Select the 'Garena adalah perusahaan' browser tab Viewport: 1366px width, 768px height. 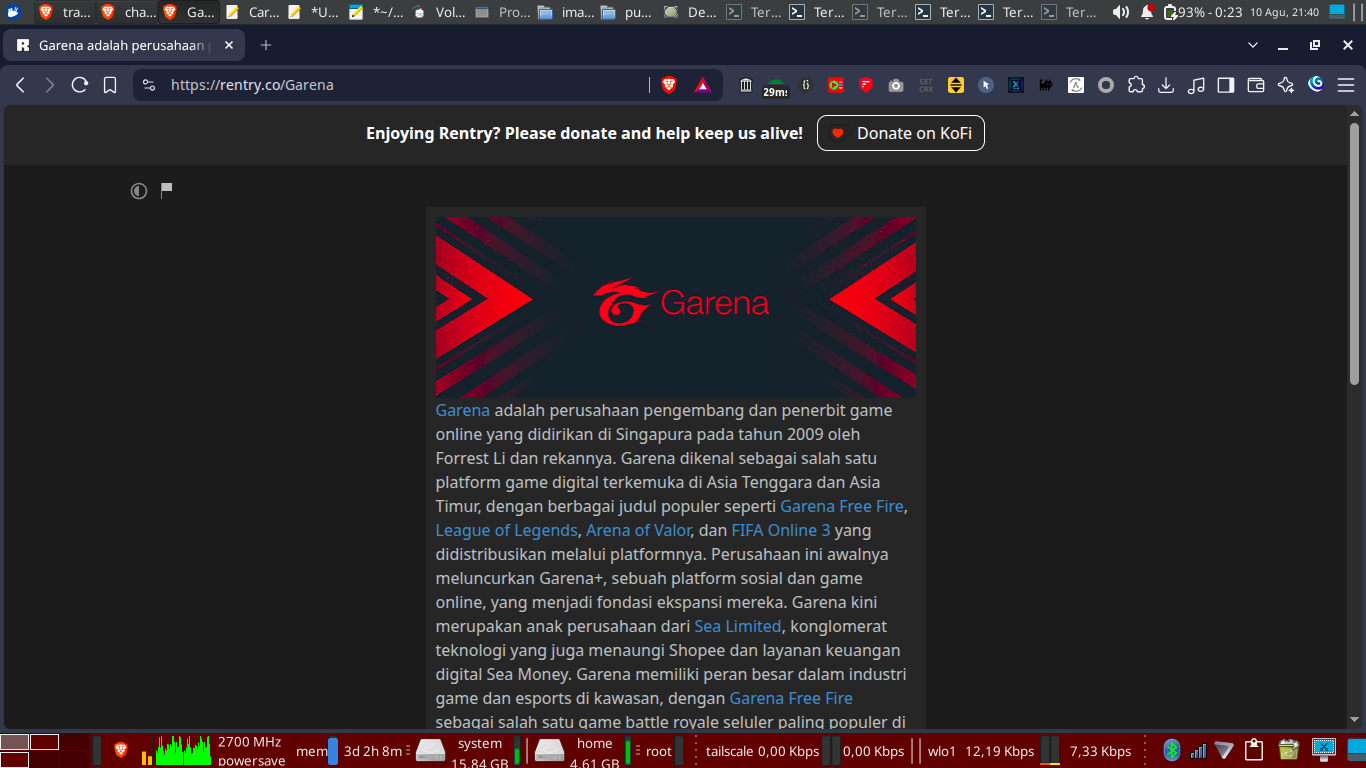125,46
